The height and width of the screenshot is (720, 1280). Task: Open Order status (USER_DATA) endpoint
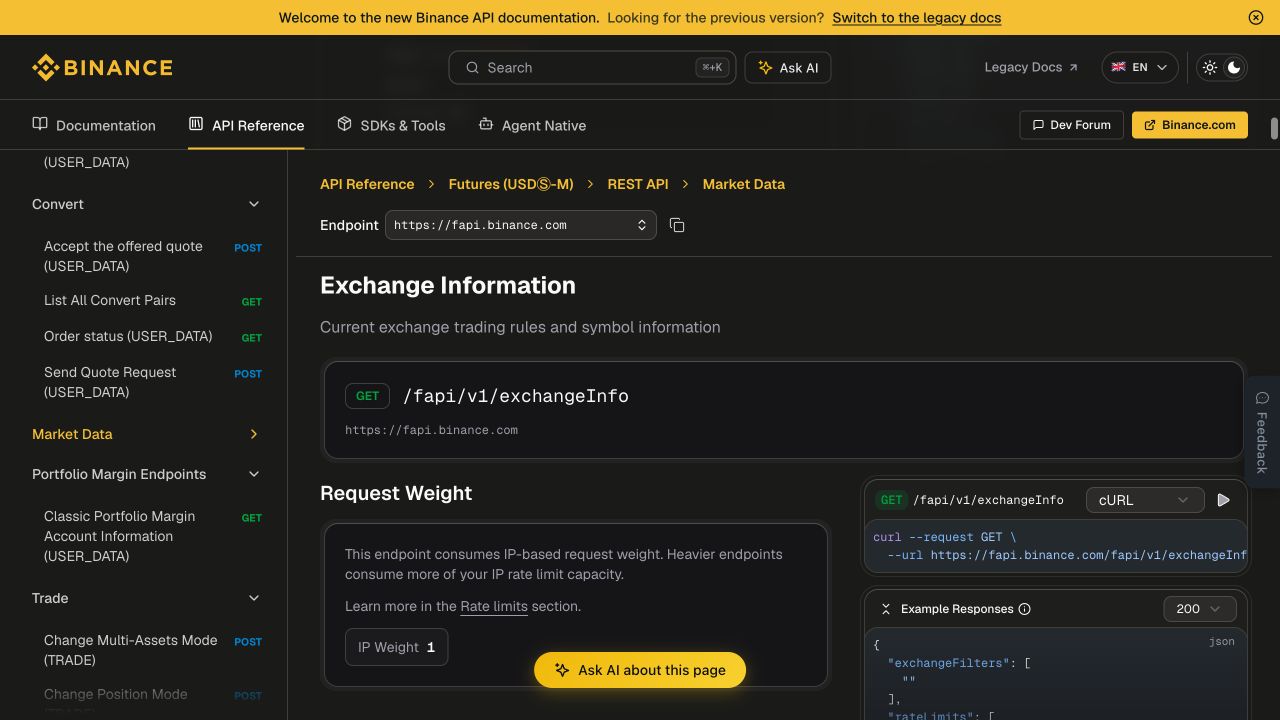click(x=153, y=336)
